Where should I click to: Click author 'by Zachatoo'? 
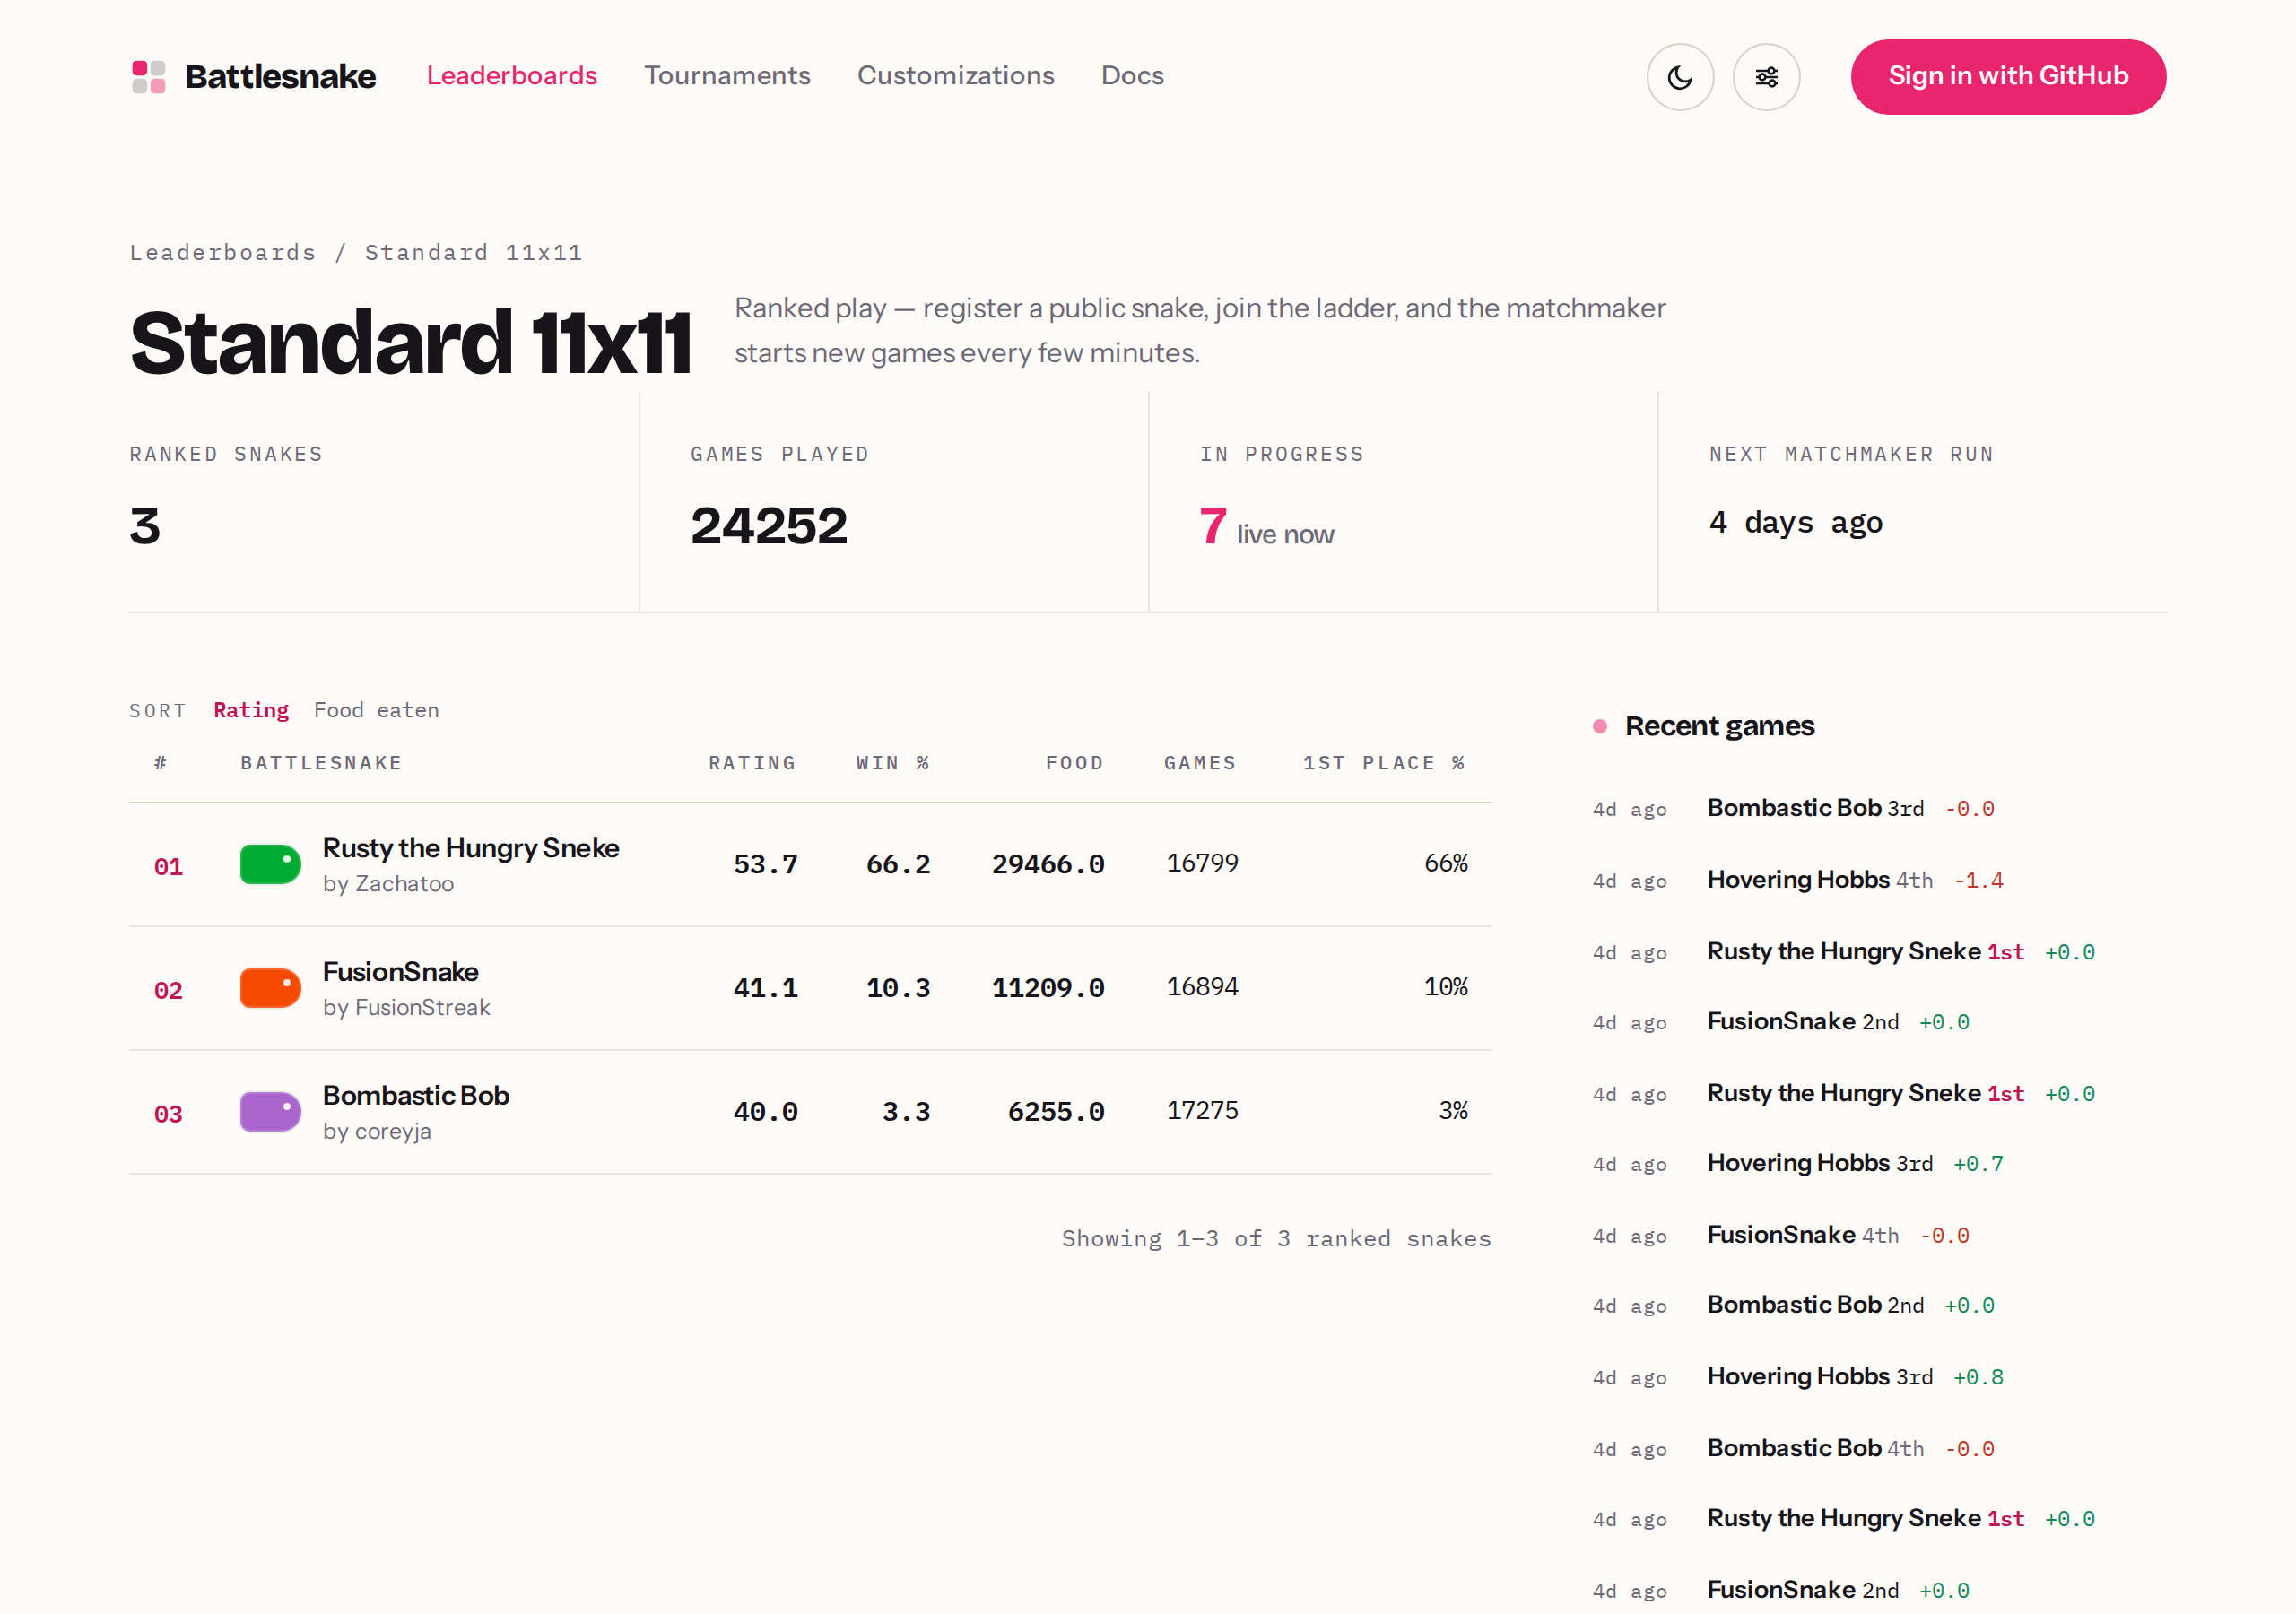(x=388, y=884)
